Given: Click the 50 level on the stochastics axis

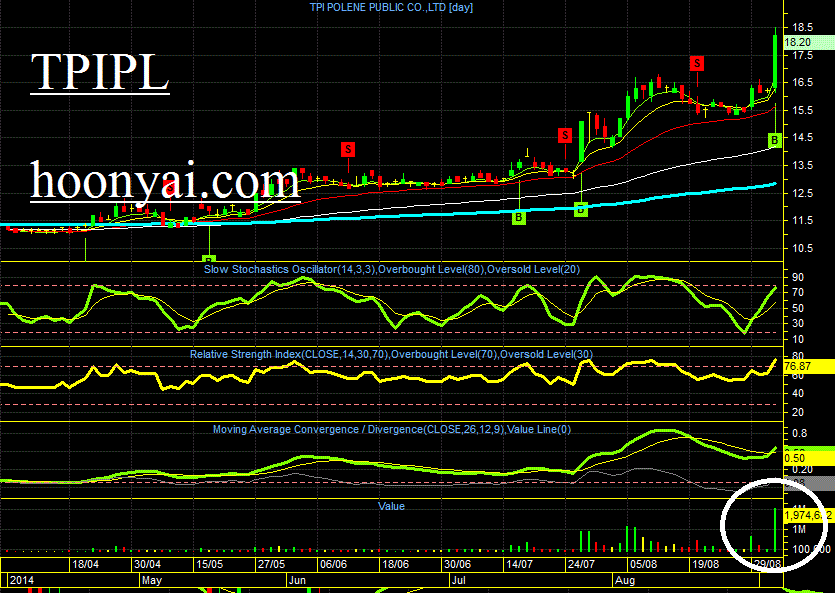Looking at the screenshot, I should coord(798,309).
